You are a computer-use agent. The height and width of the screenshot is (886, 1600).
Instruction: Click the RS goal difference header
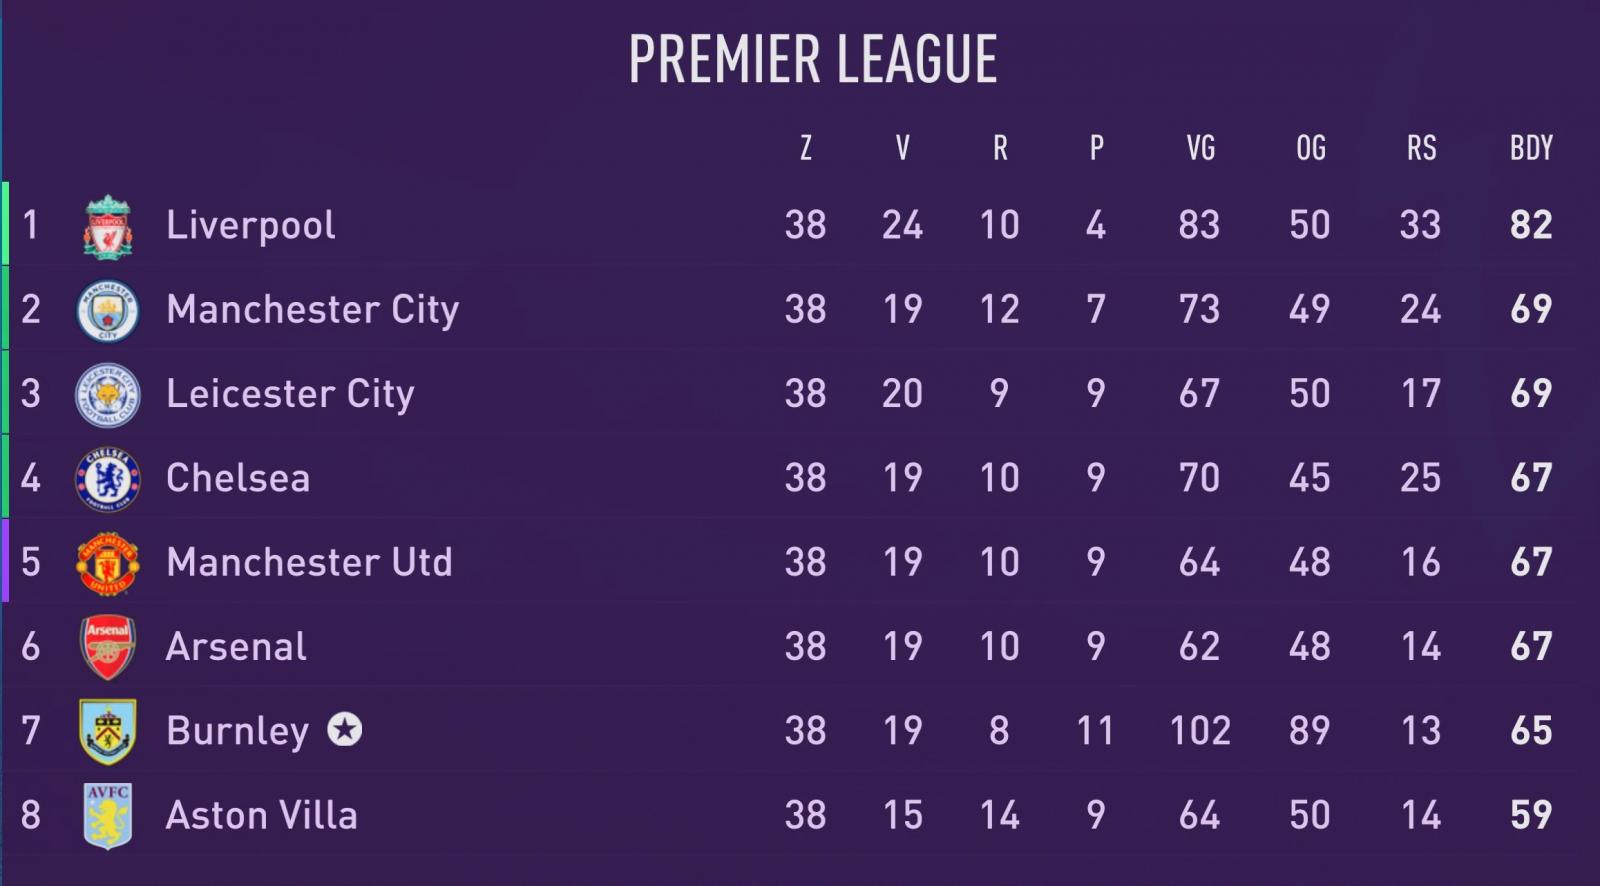(1421, 148)
